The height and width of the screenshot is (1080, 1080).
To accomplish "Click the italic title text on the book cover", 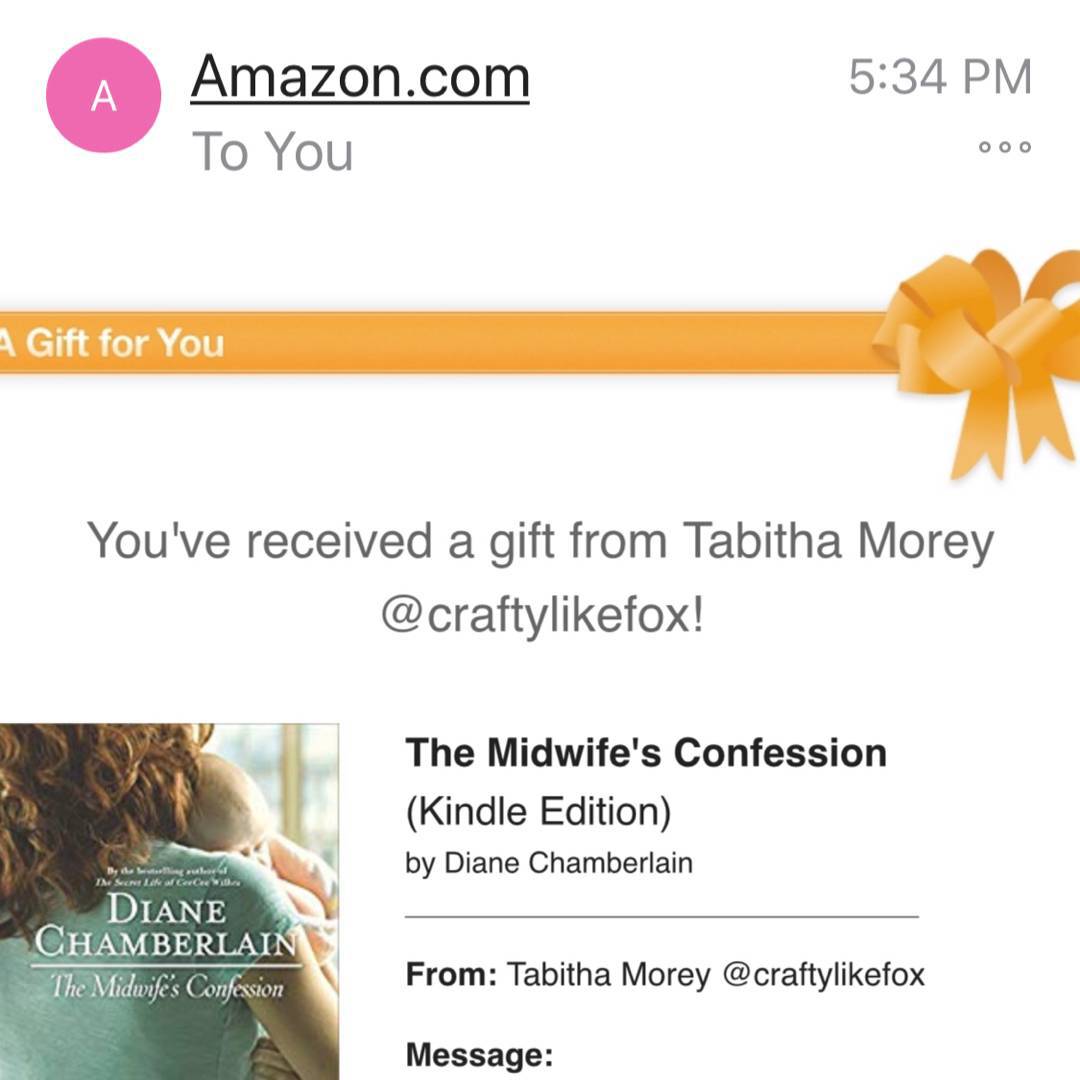I will (x=167, y=989).
